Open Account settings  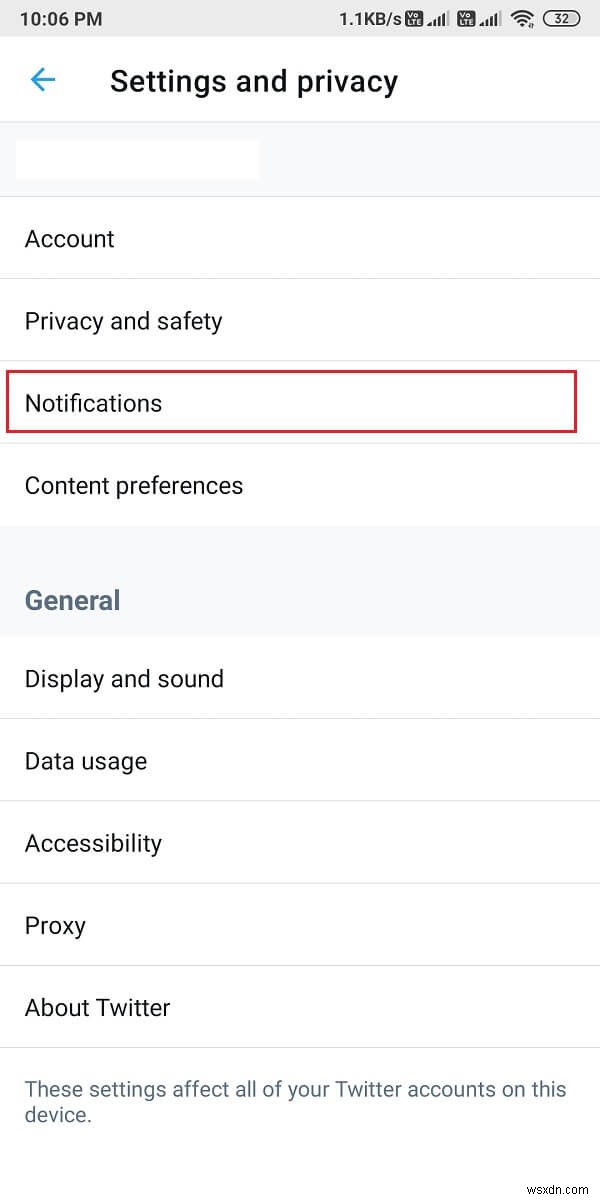tap(70, 239)
